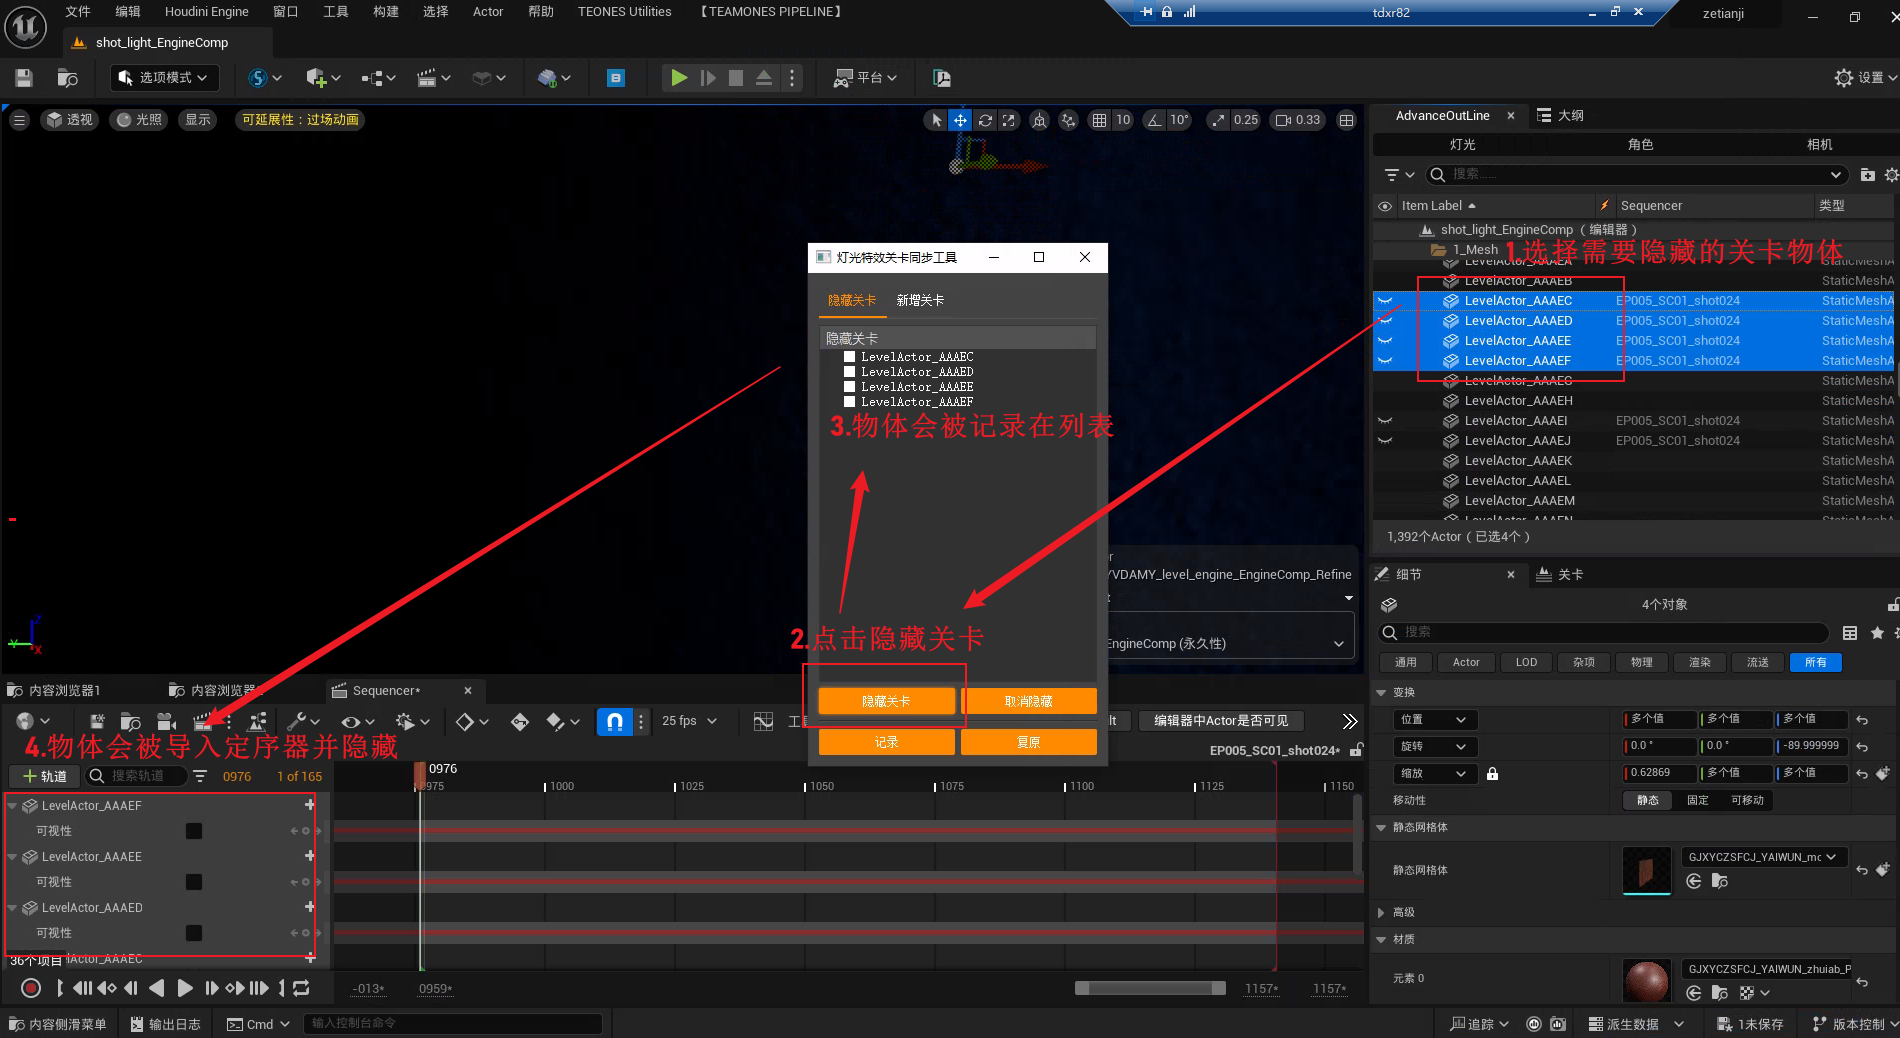Check the LevelActor_AAAEC checkbox in hidden list

[x=849, y=357]
